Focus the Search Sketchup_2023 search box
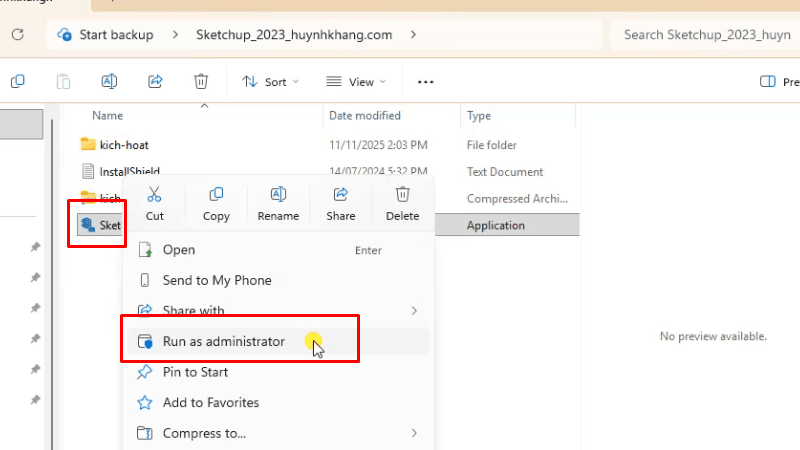 point(706,35)
